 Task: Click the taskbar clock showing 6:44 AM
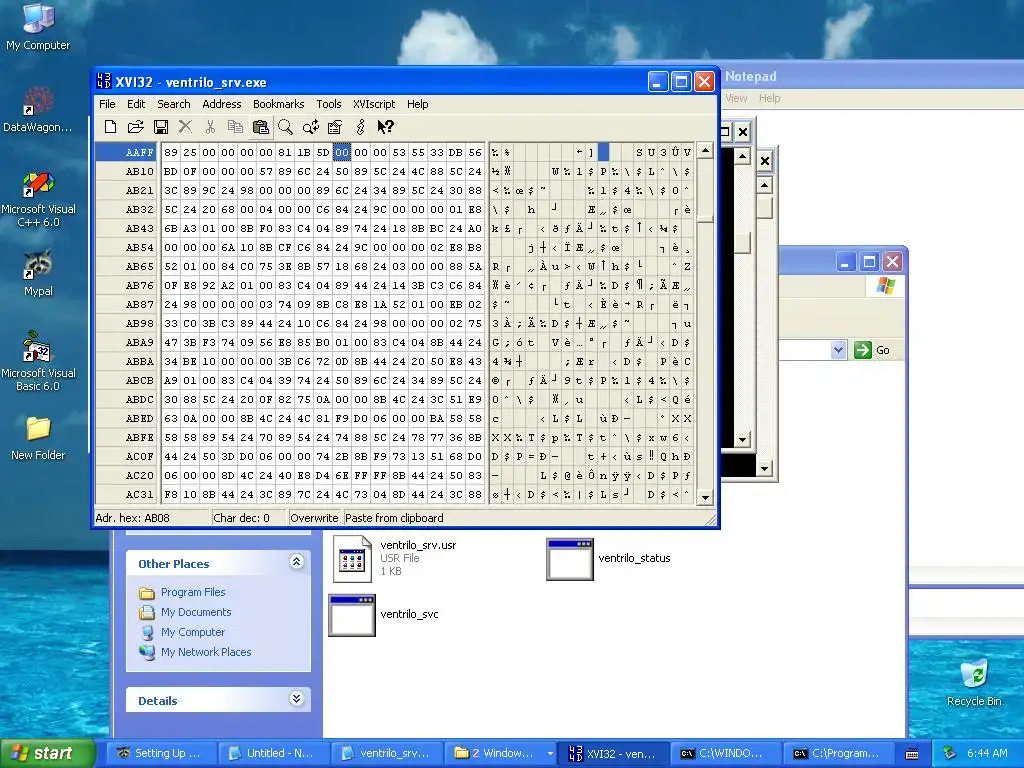click(987, 753)
